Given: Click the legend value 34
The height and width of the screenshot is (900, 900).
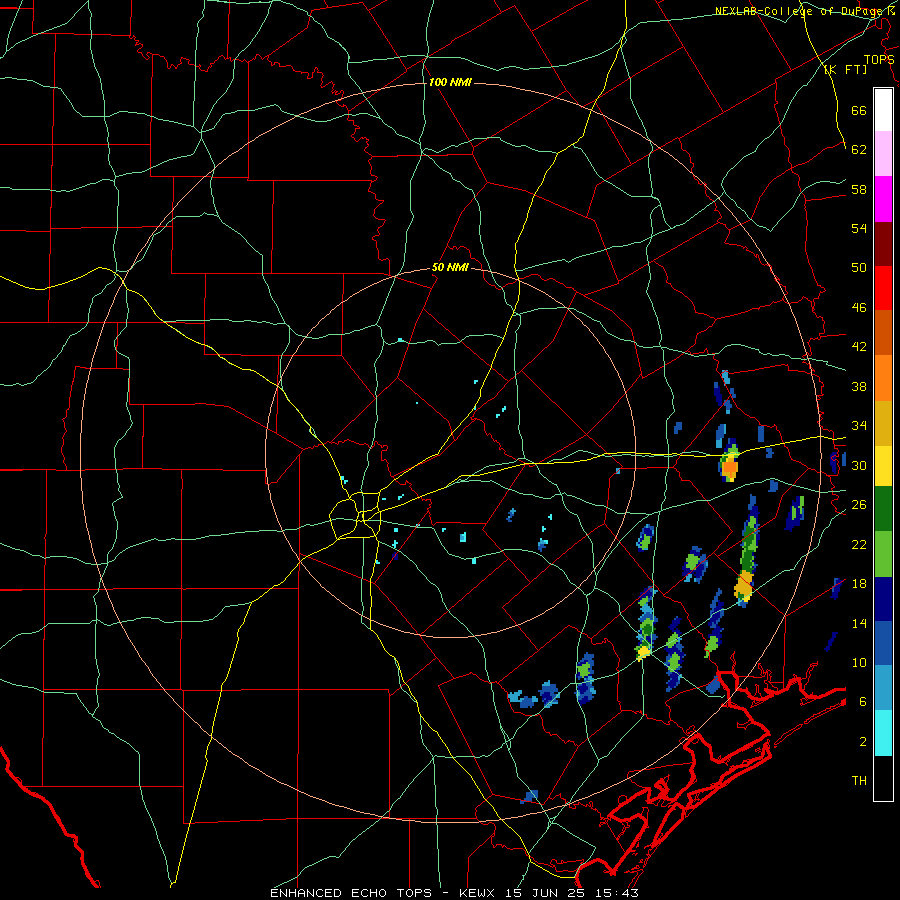Looking at the screenshot, I should click(x=859, y=426).
